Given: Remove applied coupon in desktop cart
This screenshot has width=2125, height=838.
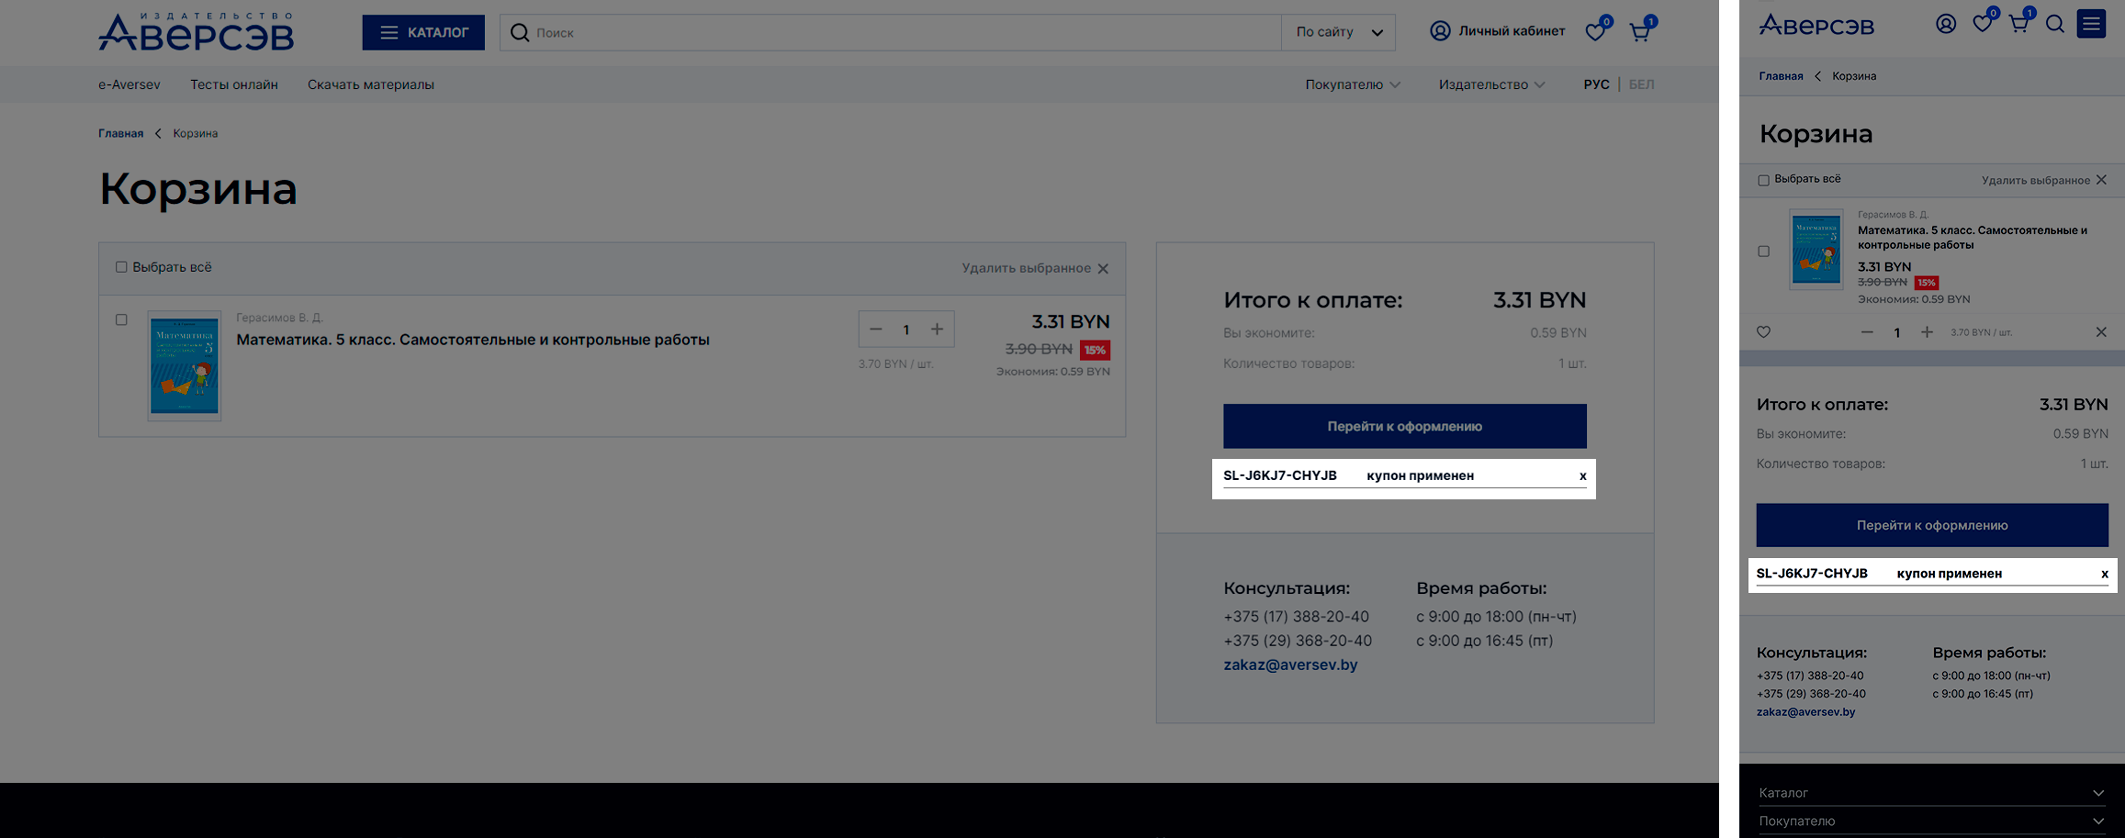Looking at the screenshot, I should [1582, 476].
